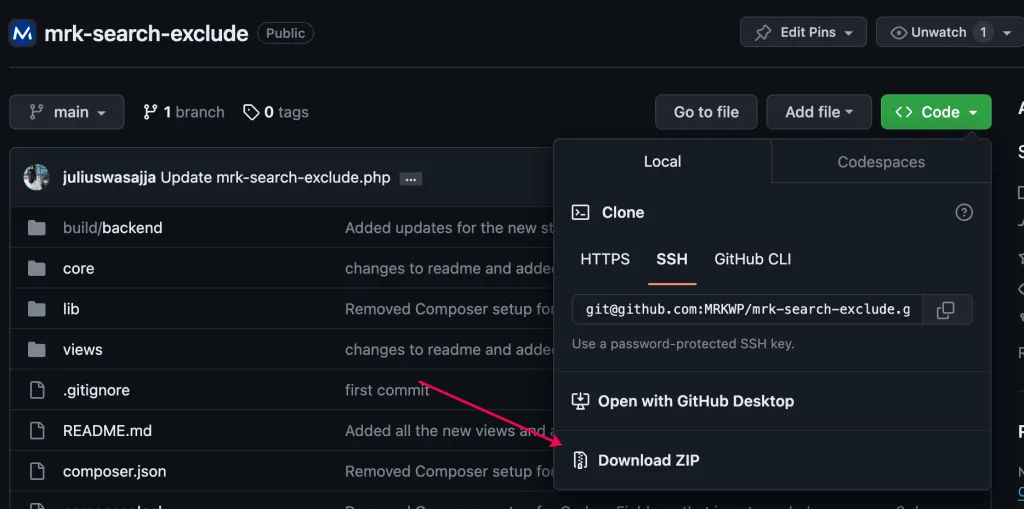Copy the clone URL with the copy icon
Image resolution: width=1024 pixels, height=509 pixels.
[x=946, y=310]
